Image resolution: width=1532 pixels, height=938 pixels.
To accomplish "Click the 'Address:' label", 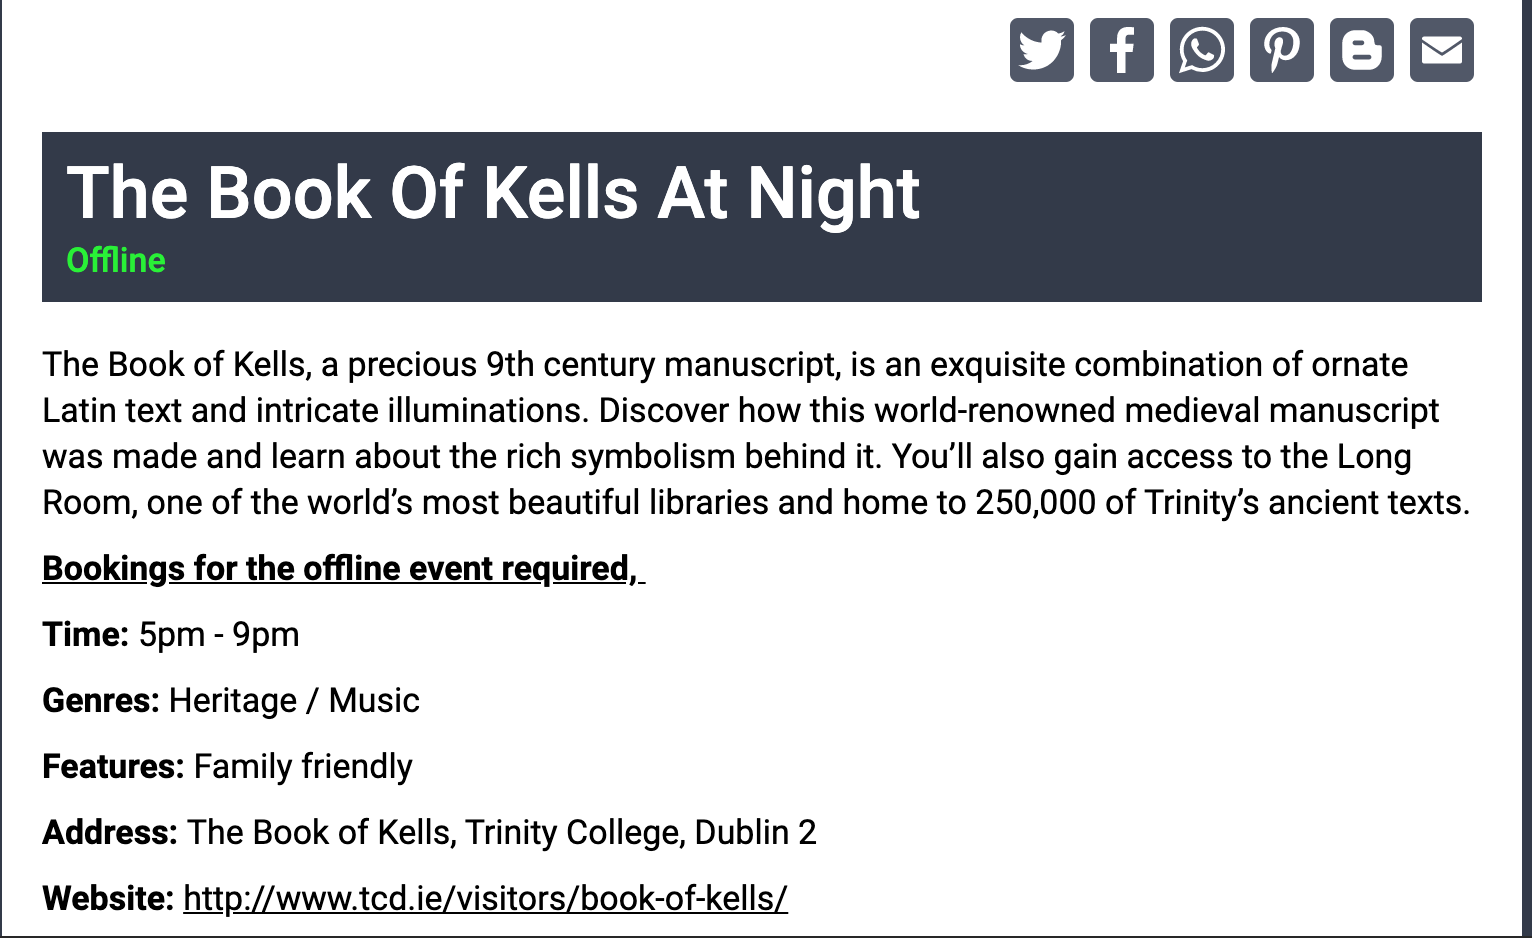I will pos(110,832).
